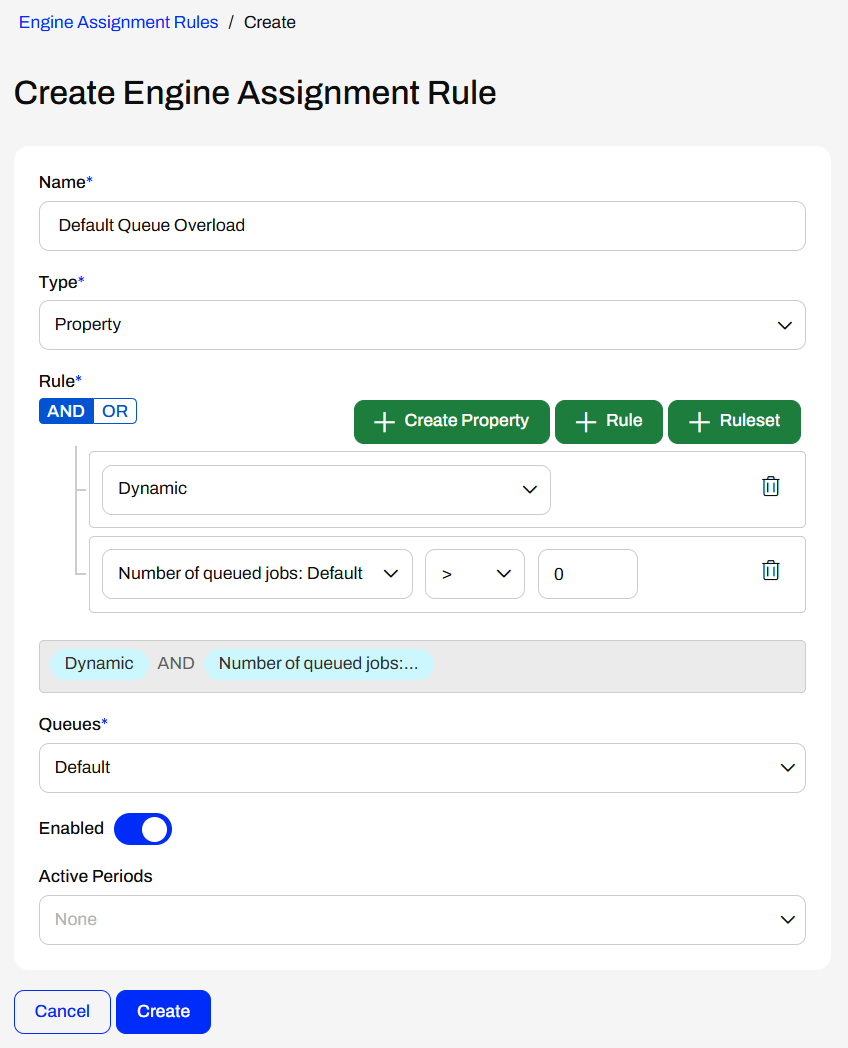848x1048 pixels.
Task: Switch rule condition to OR
Action: pos(115,411)
